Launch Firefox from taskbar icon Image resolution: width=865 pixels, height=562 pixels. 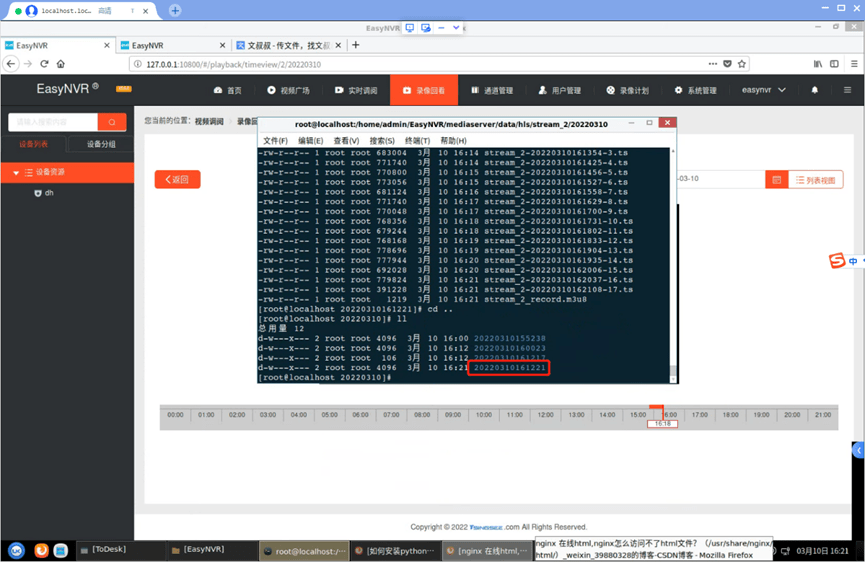click(x=41, y=550)
